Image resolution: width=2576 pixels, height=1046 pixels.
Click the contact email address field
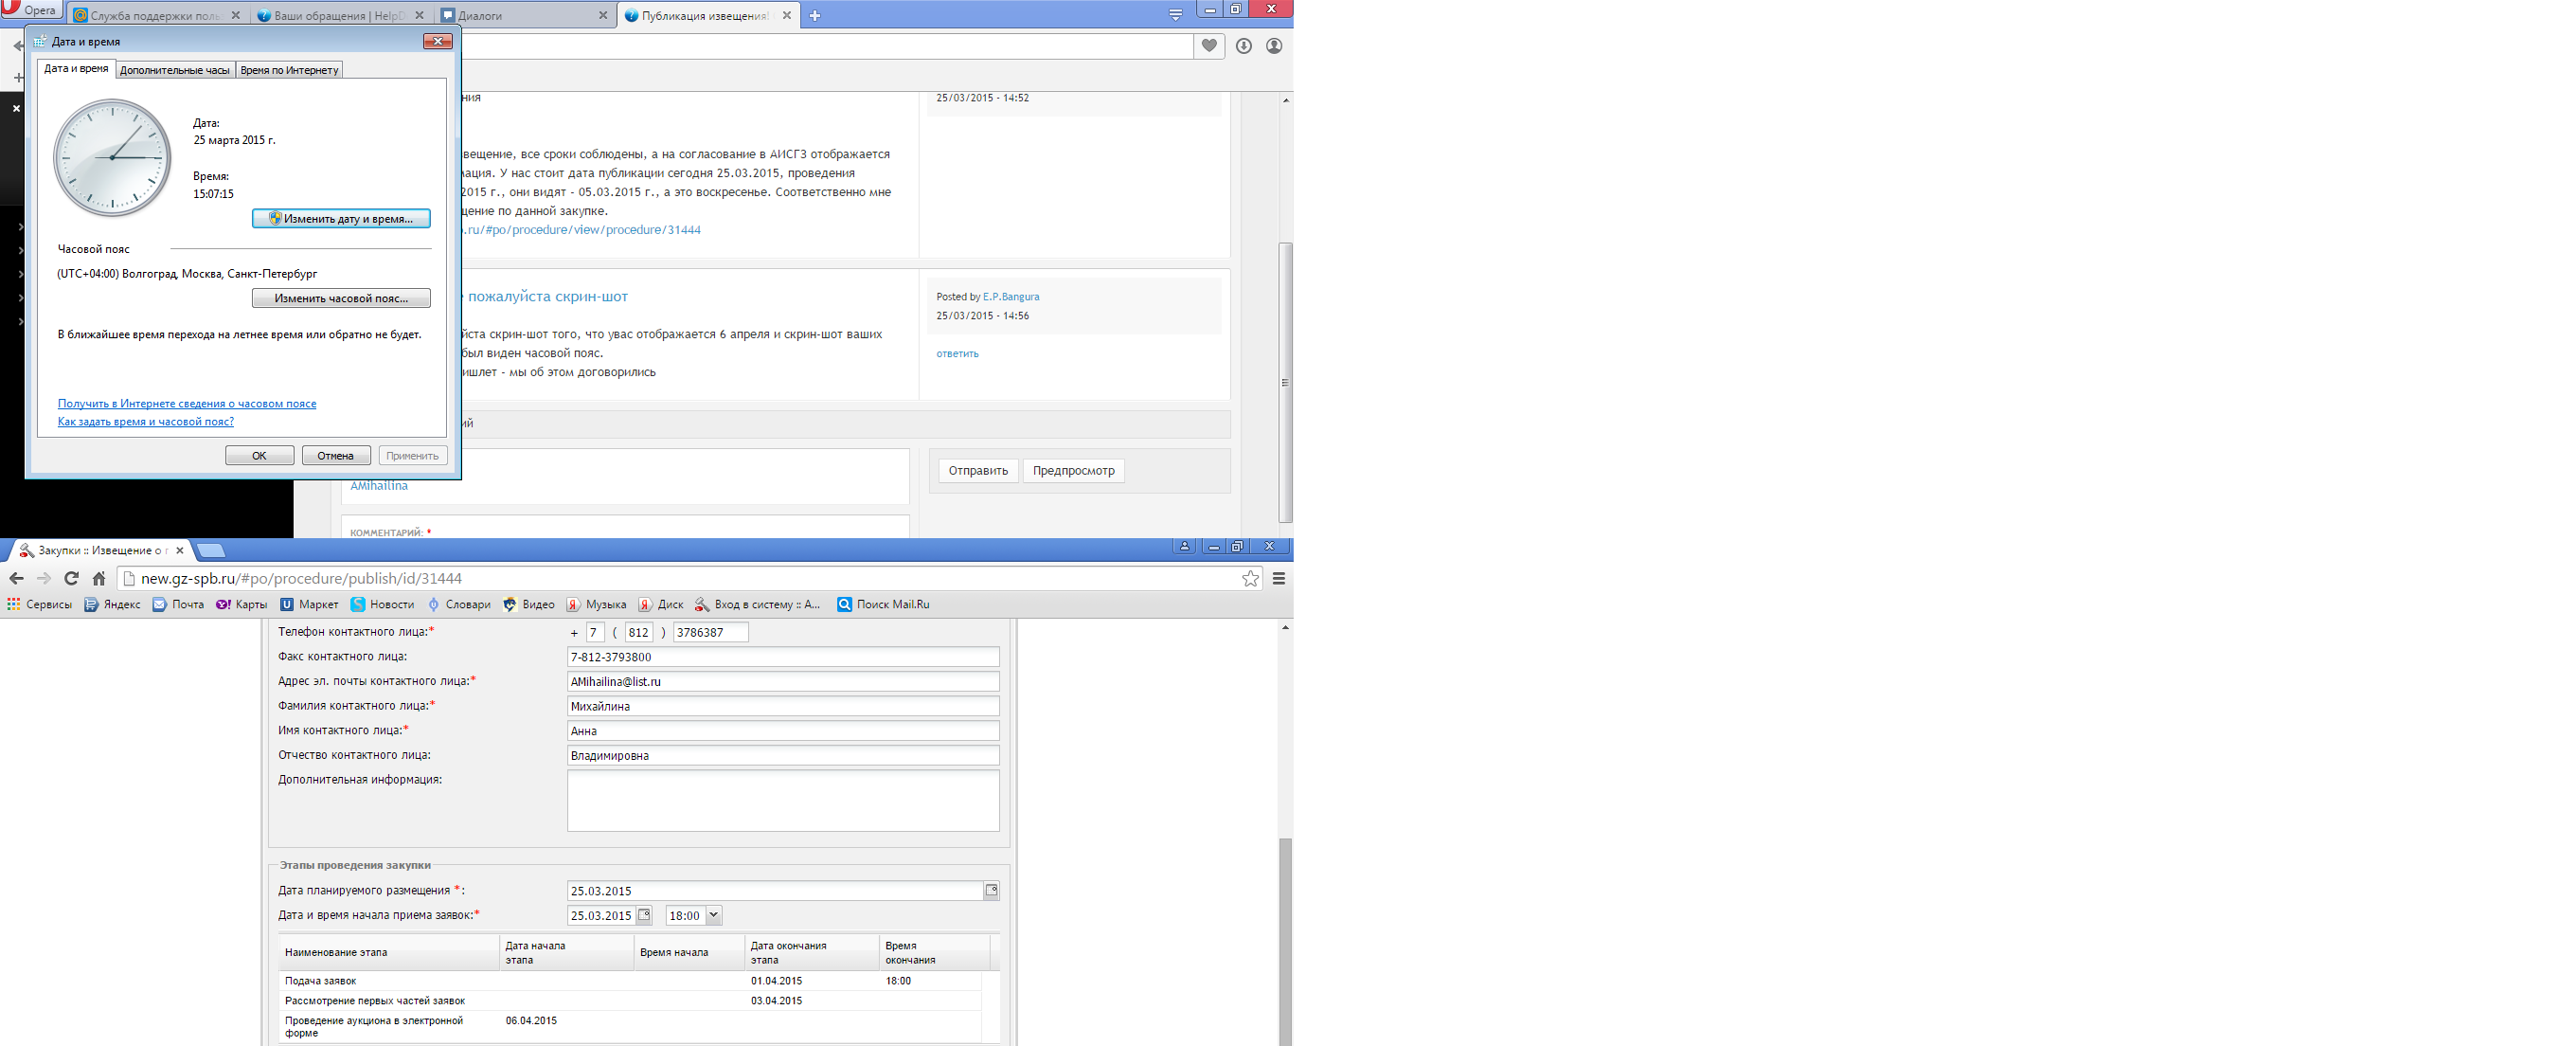pyautogui.click(x=782, y=681)
